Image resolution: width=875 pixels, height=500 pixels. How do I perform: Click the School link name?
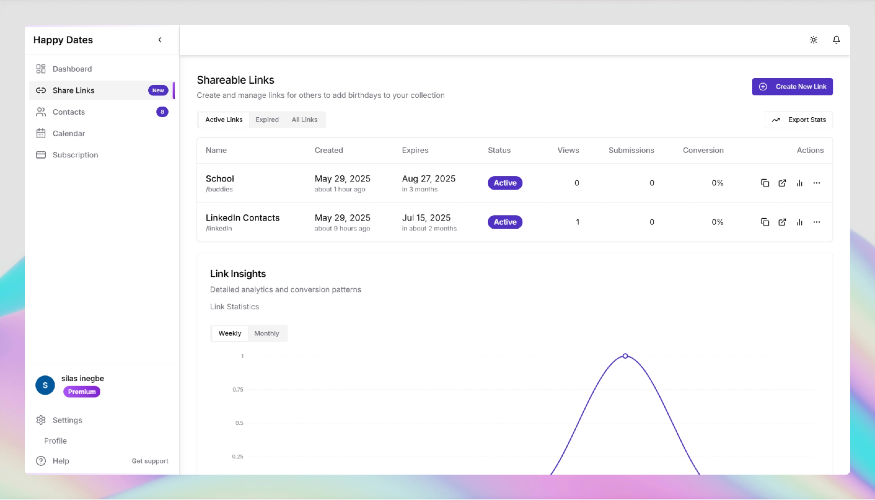(220, 179)
